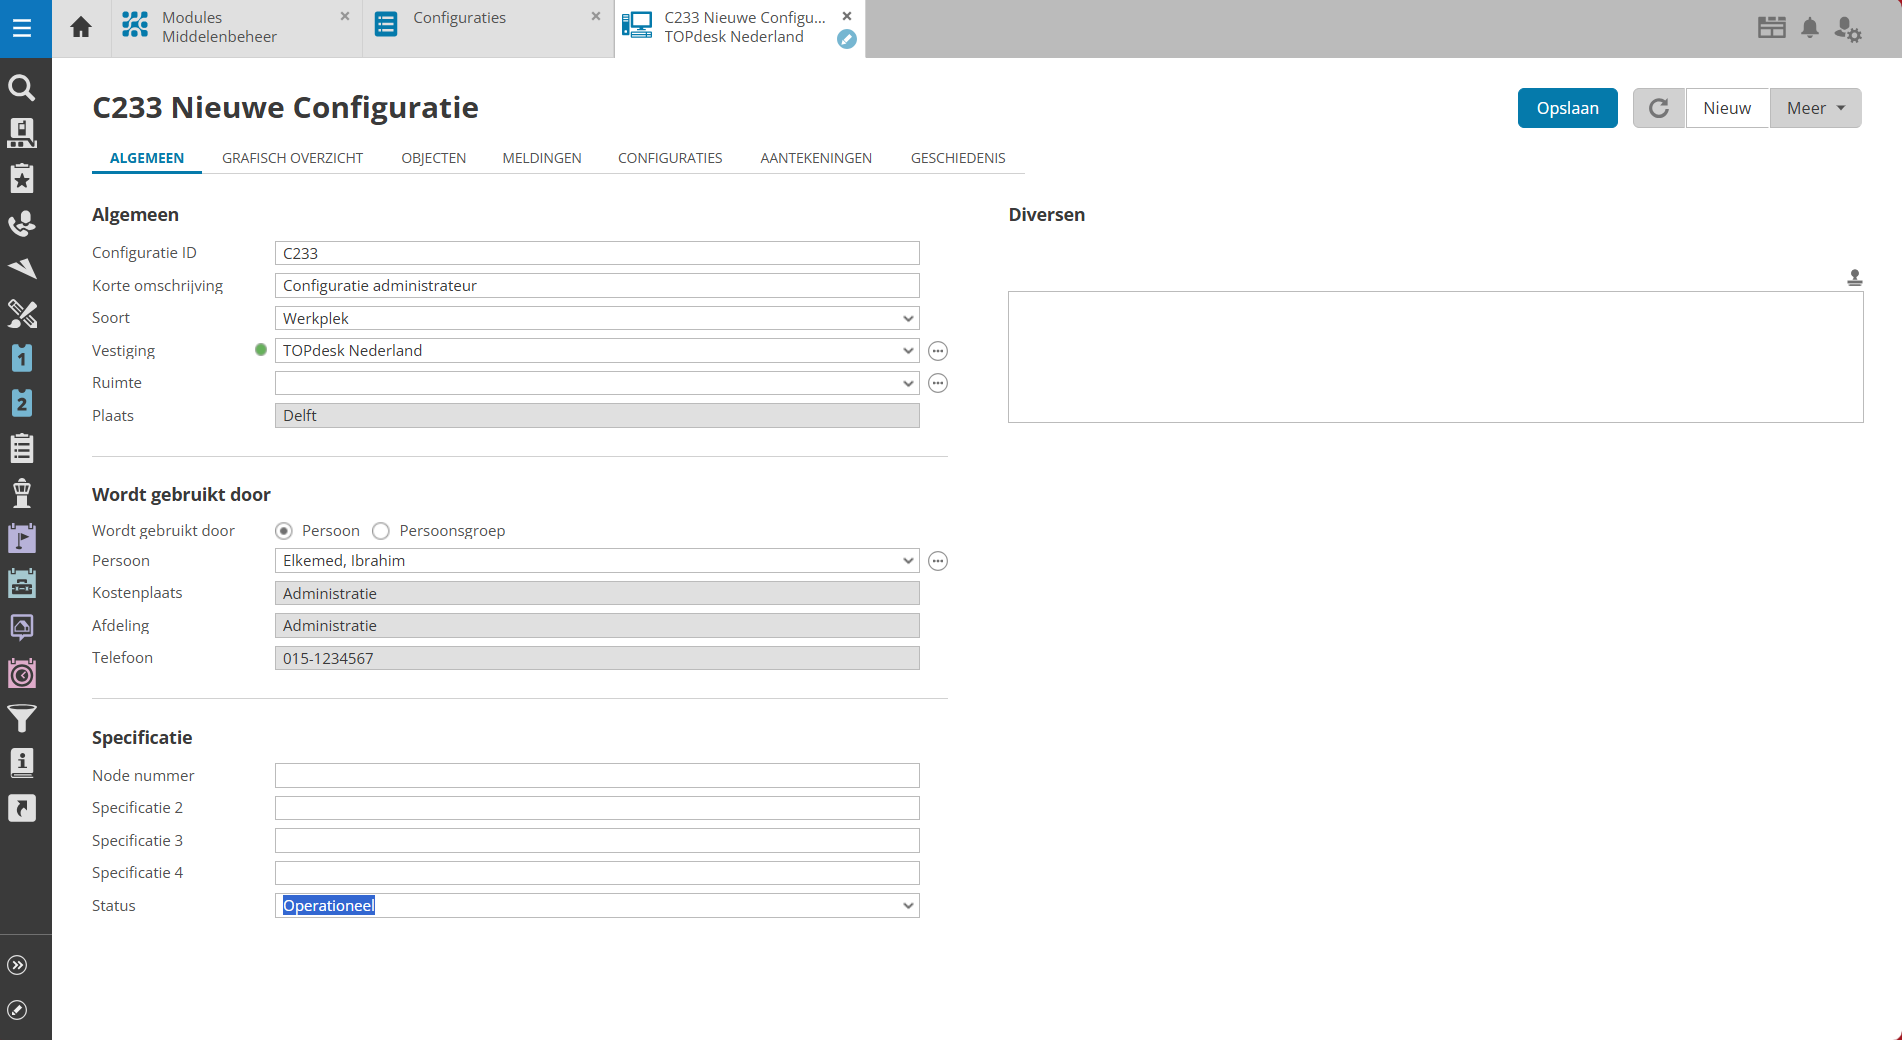The image size is (1902, 1040).
Task: Click the home icon tab
Action: click(81, 28)
